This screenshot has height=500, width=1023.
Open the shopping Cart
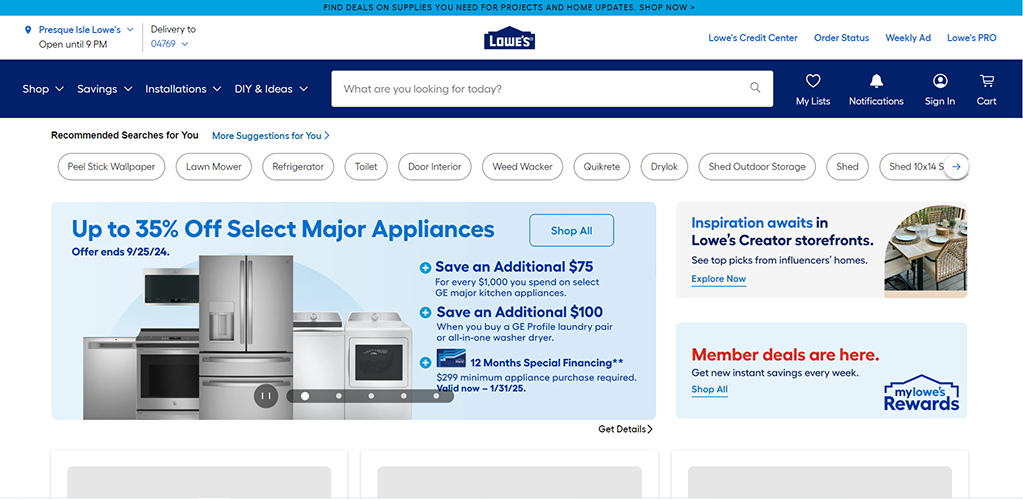pos(986,81)
